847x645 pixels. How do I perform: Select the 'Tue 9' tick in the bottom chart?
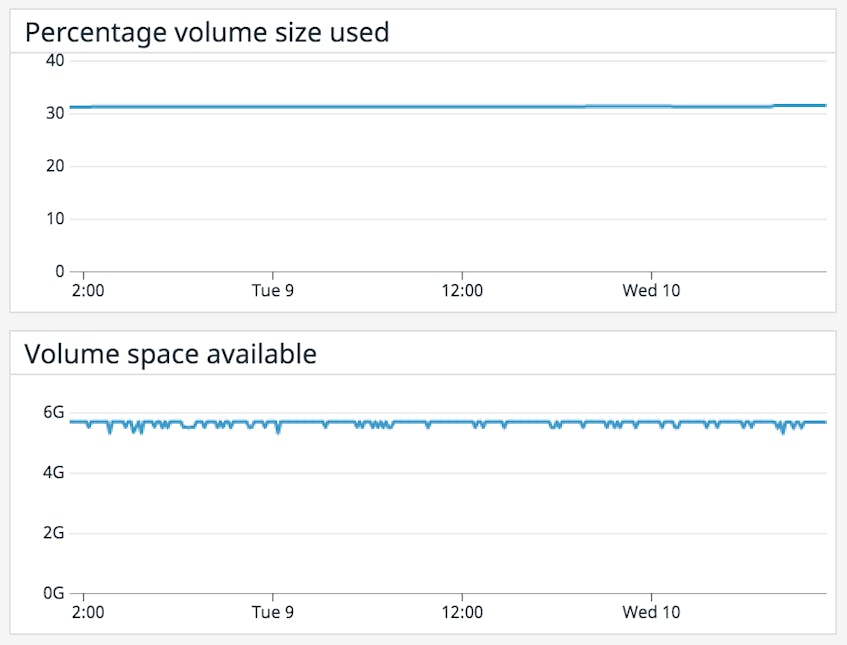(x=273, y=612)
